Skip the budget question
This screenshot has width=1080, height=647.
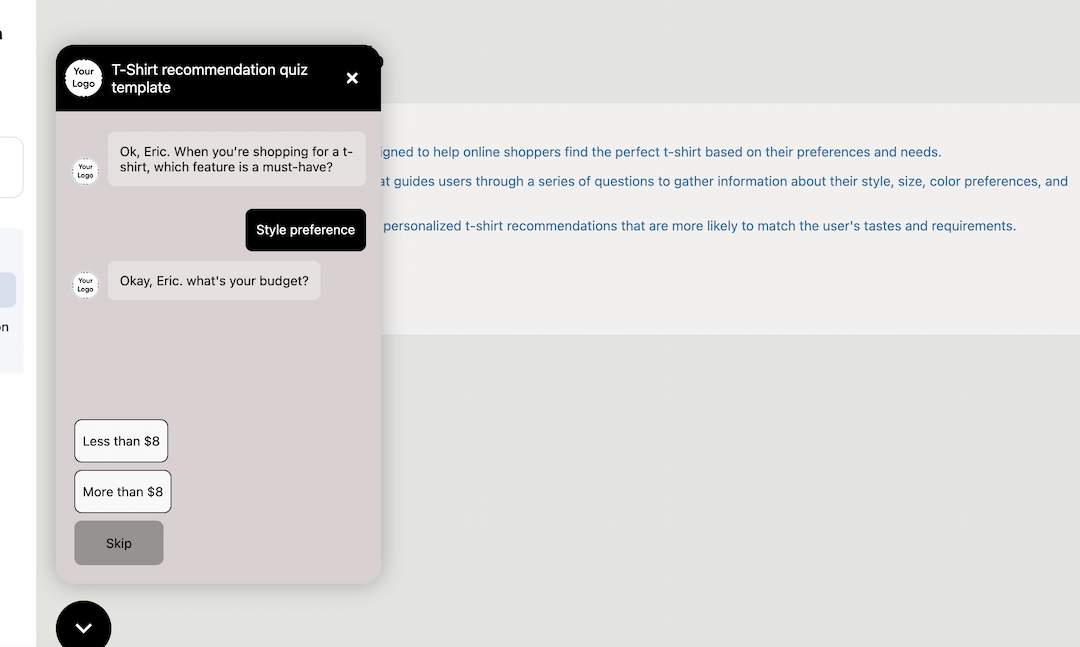pyautogui.click(x=118, y=542)
